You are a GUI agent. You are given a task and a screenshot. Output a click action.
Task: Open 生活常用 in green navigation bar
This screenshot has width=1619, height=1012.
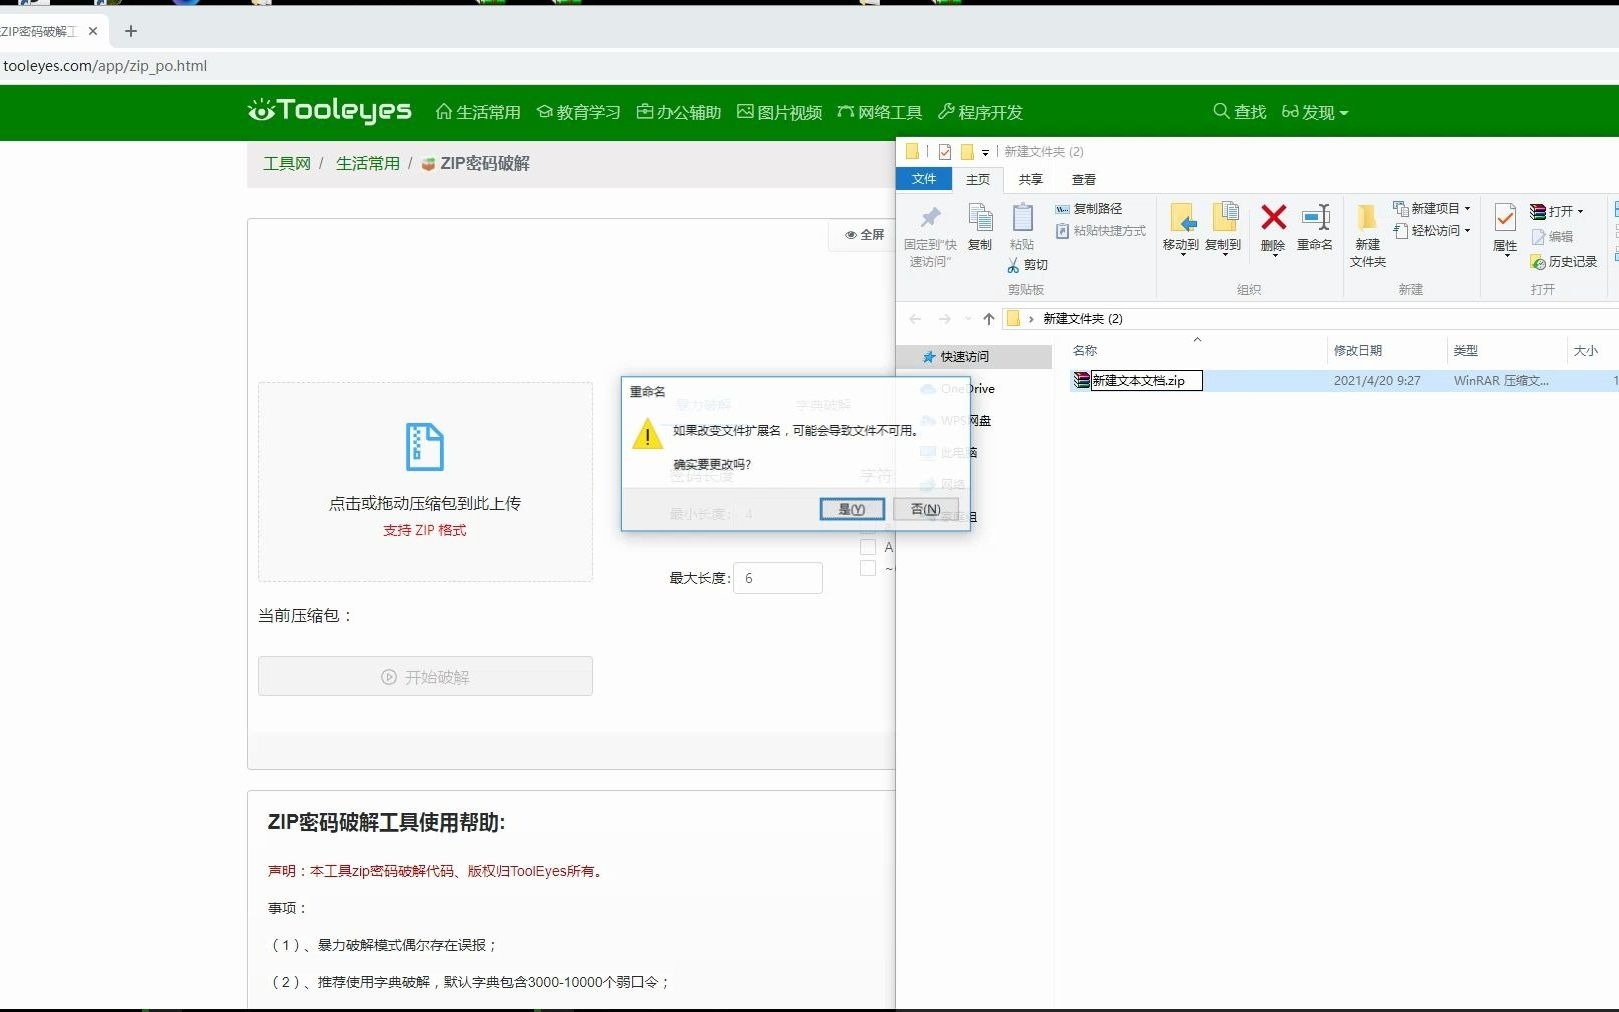pyautogui.click(x=478, y=112)
